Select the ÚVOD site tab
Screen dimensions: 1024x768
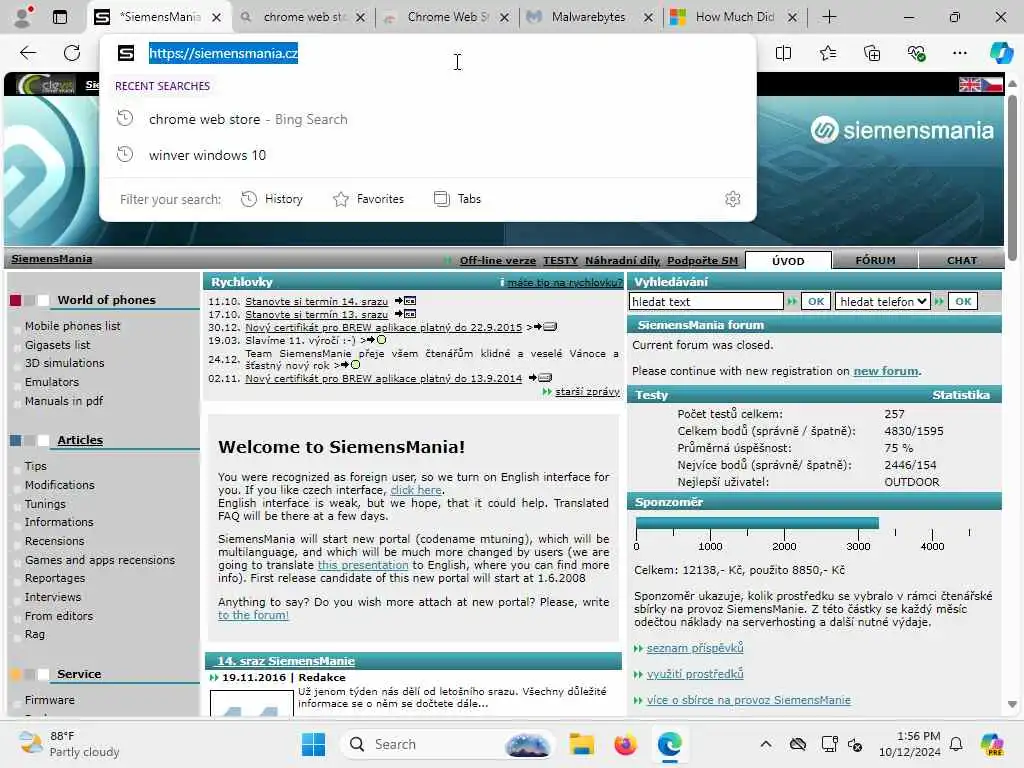coord(788,261)
